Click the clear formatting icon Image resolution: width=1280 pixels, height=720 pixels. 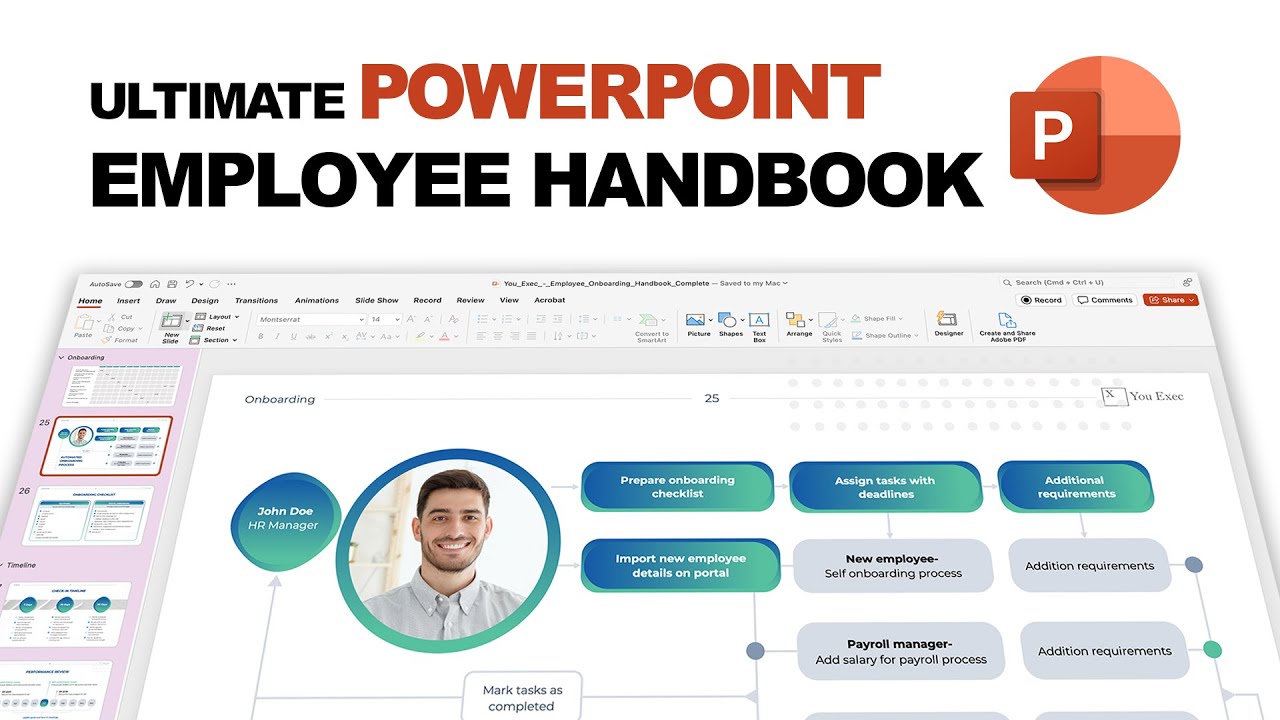pos(454,319)
